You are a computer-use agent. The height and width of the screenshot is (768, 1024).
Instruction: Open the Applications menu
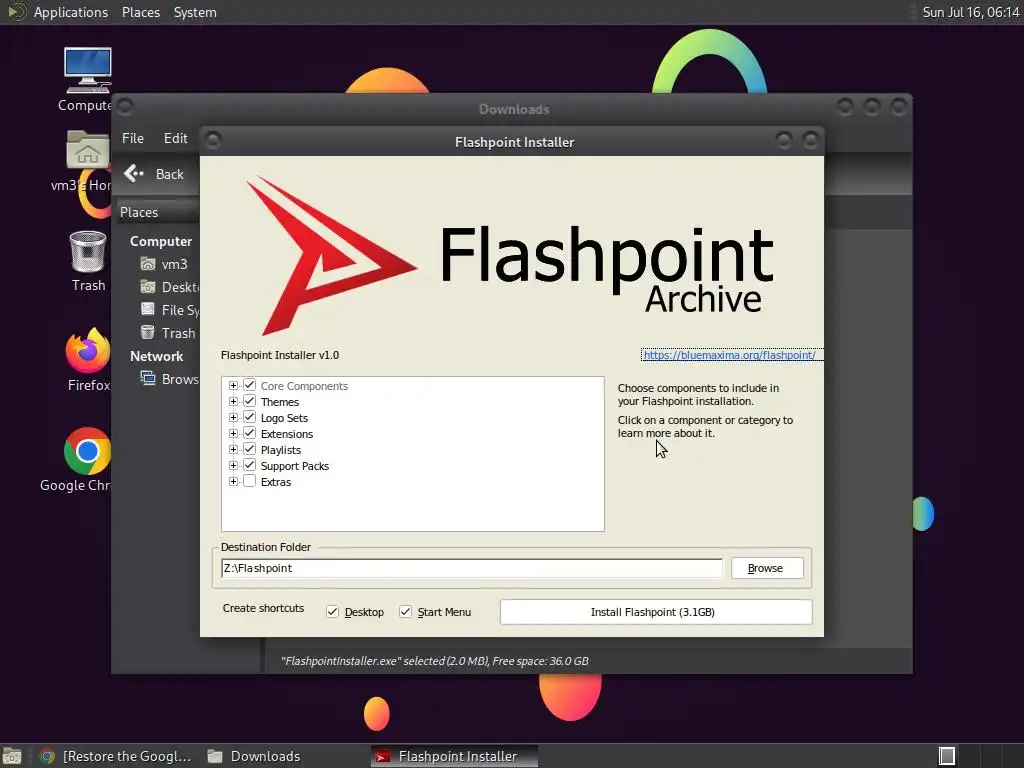tap(71, 12)
